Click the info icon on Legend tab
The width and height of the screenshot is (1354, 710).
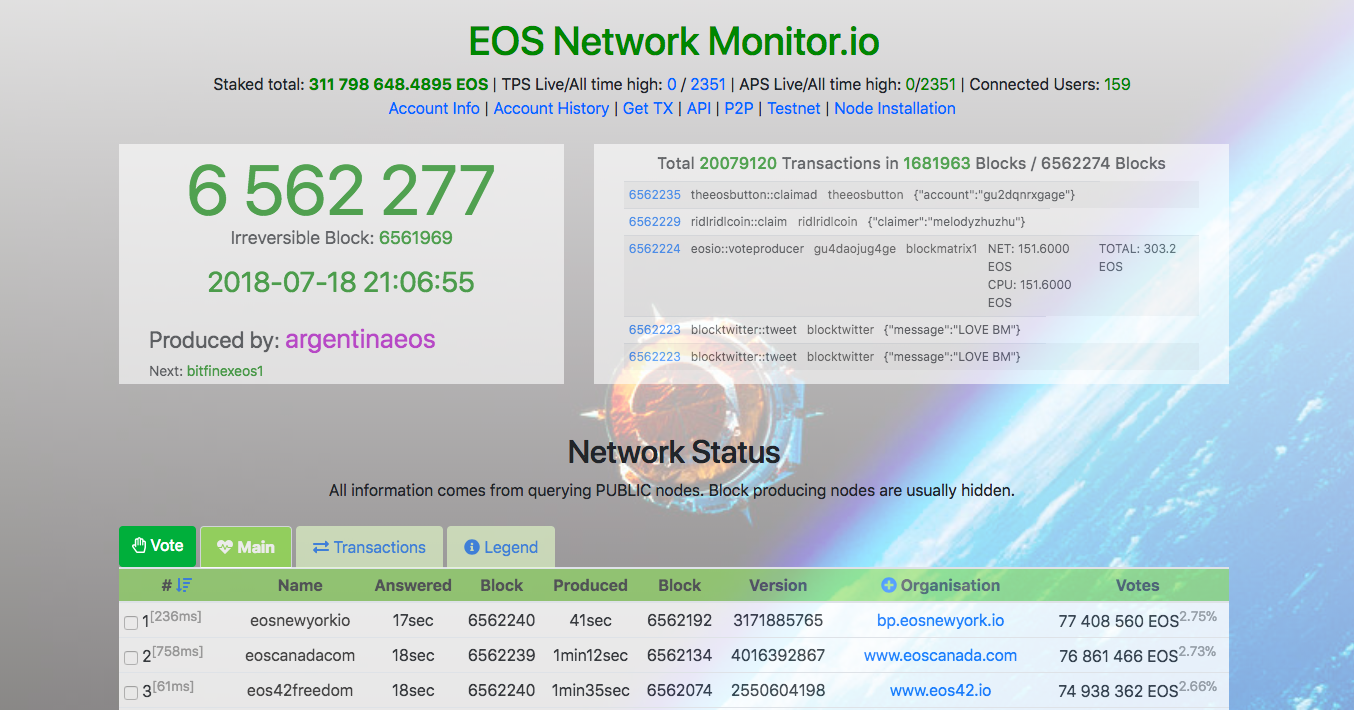472,547
